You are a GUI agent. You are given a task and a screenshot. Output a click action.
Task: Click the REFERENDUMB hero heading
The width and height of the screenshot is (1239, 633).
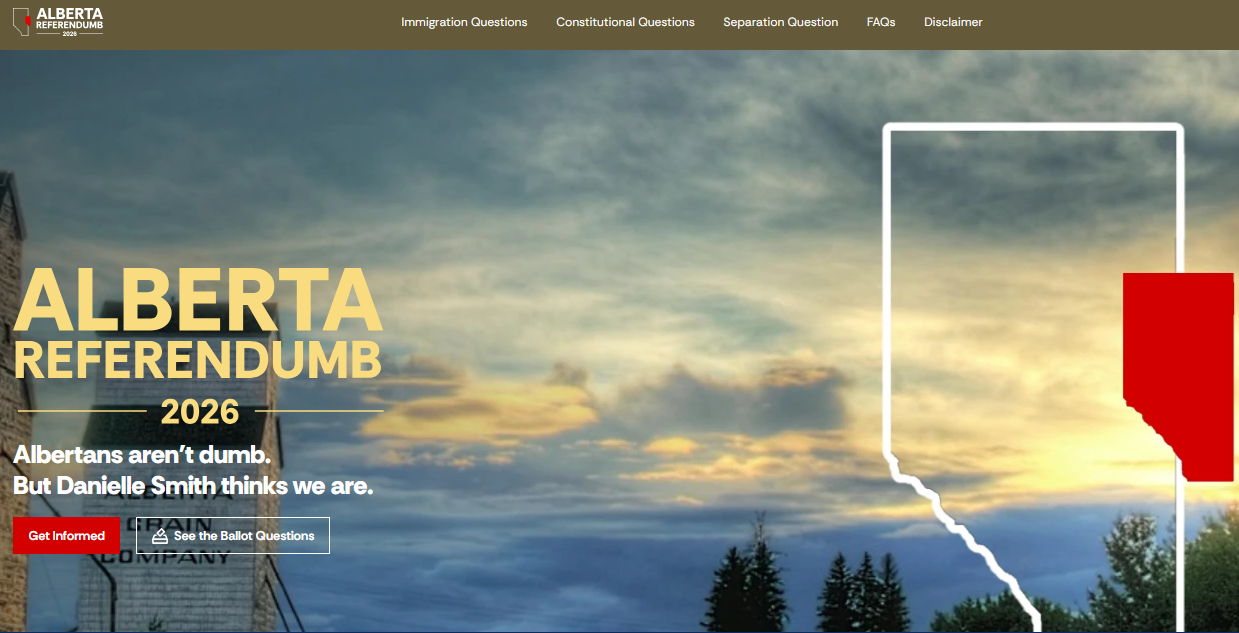click(198, 360)
